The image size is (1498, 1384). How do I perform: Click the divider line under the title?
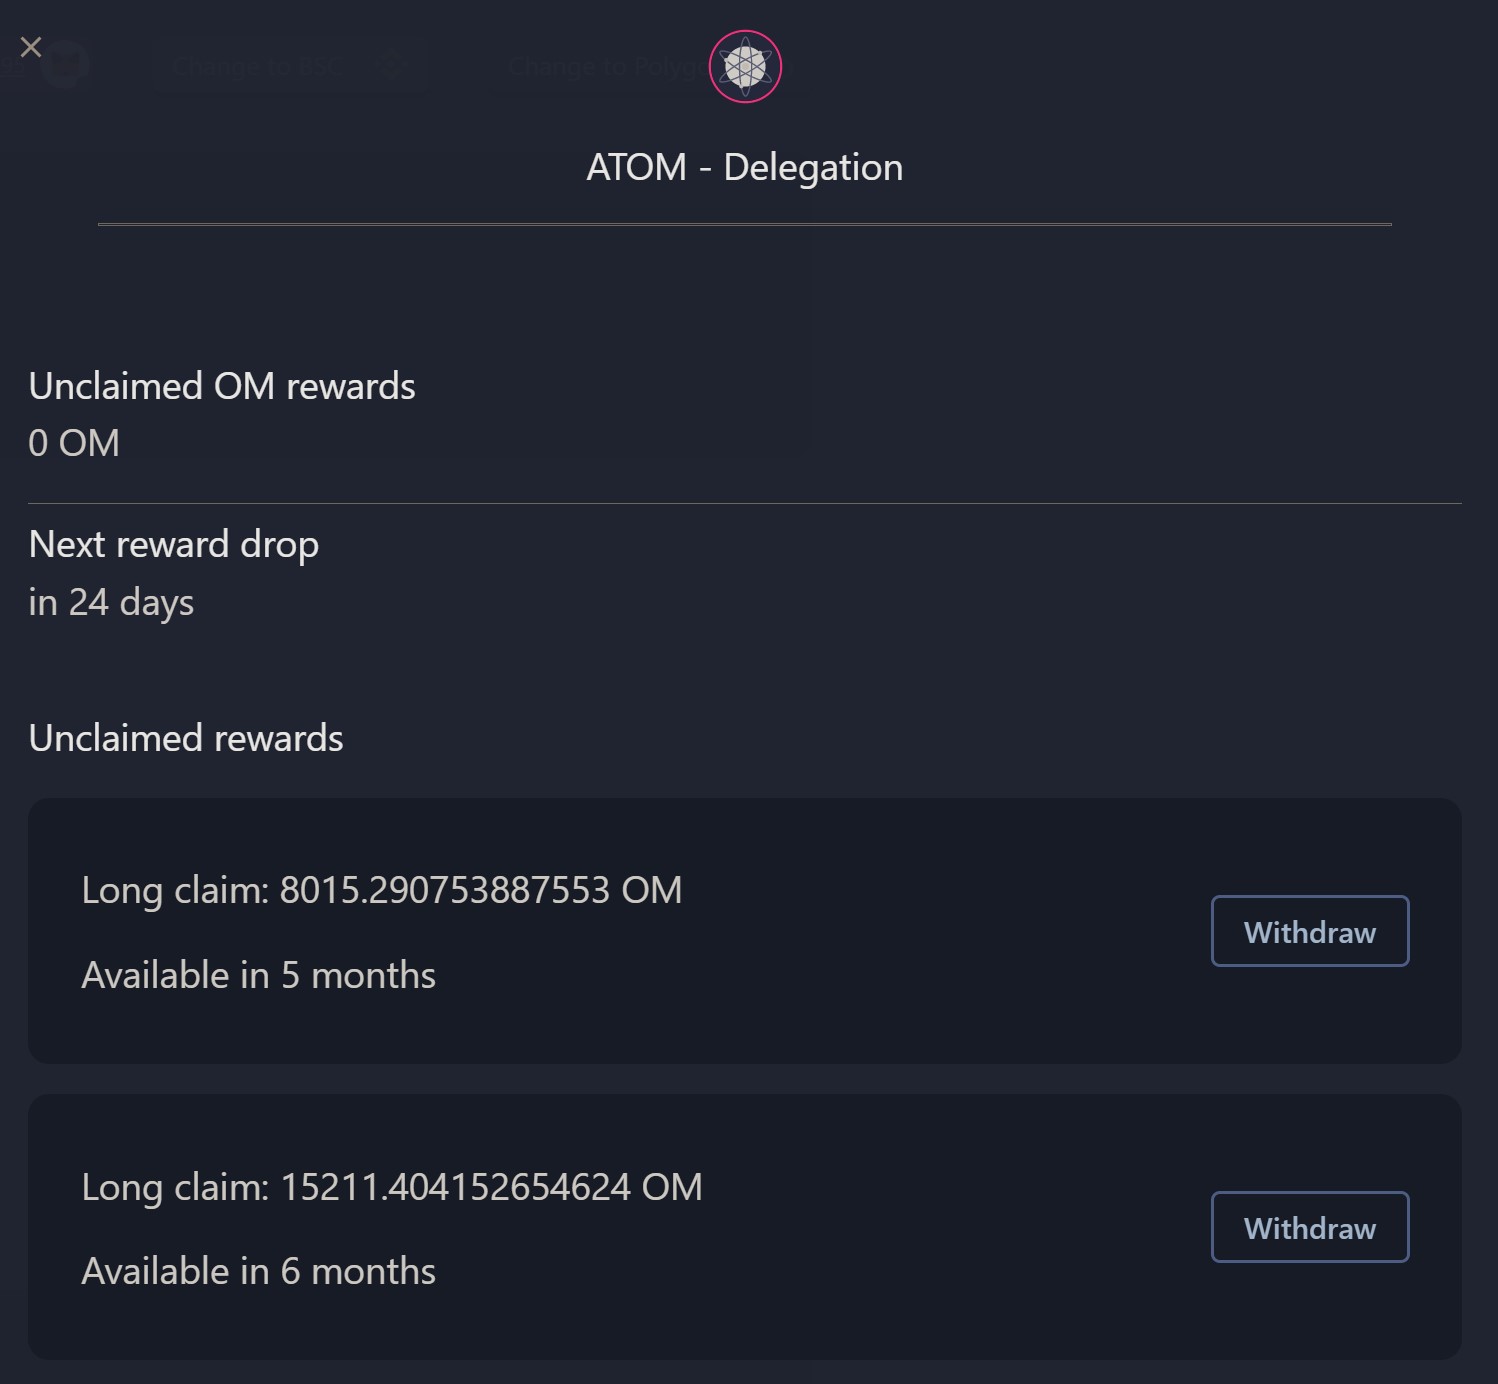[x=744, y=225]
